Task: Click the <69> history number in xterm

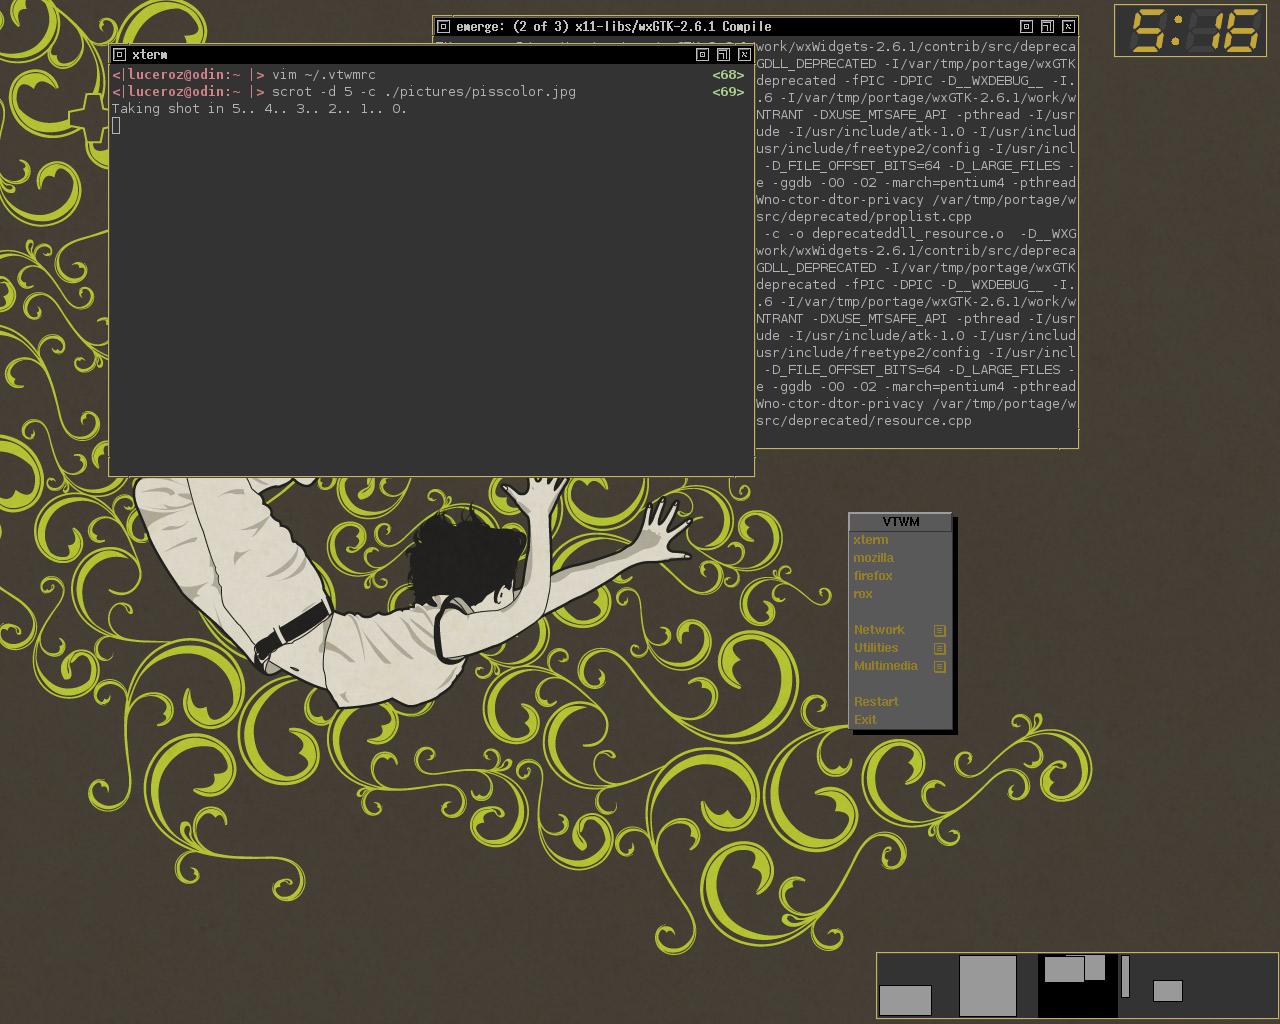Action: coord(728,92)
